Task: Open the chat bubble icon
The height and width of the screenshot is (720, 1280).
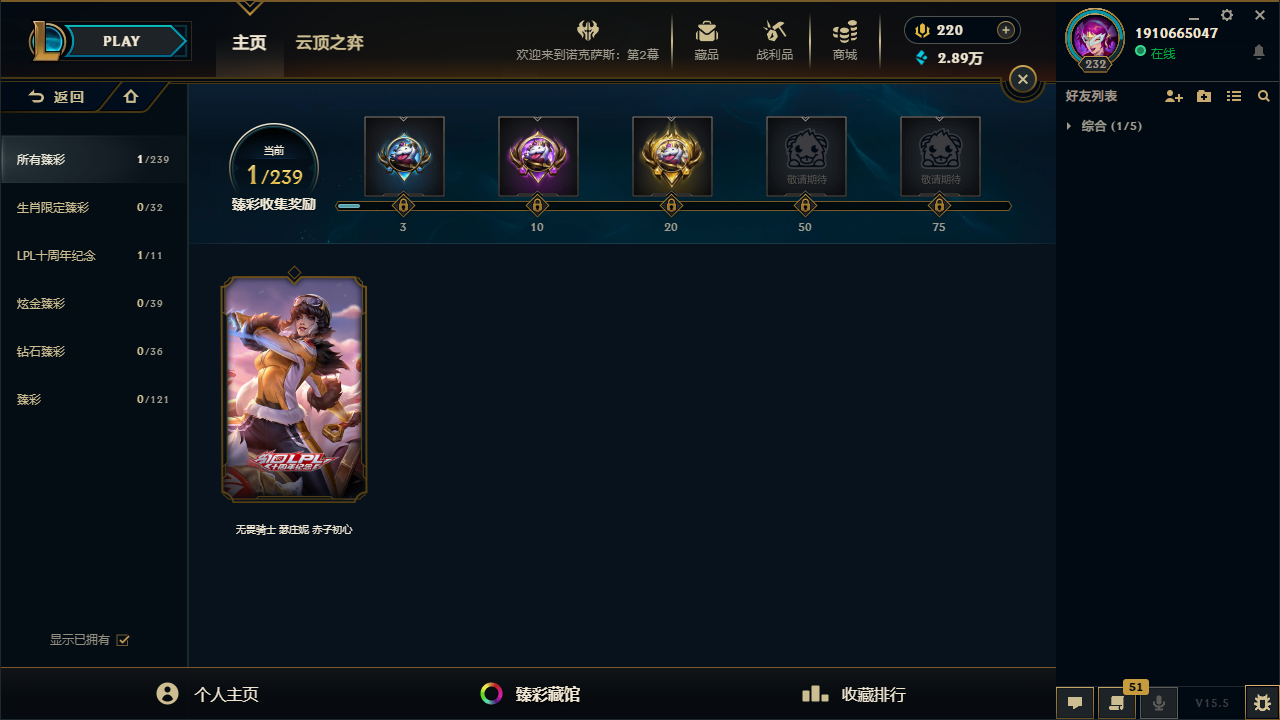Action: [x=1075, y=703]
